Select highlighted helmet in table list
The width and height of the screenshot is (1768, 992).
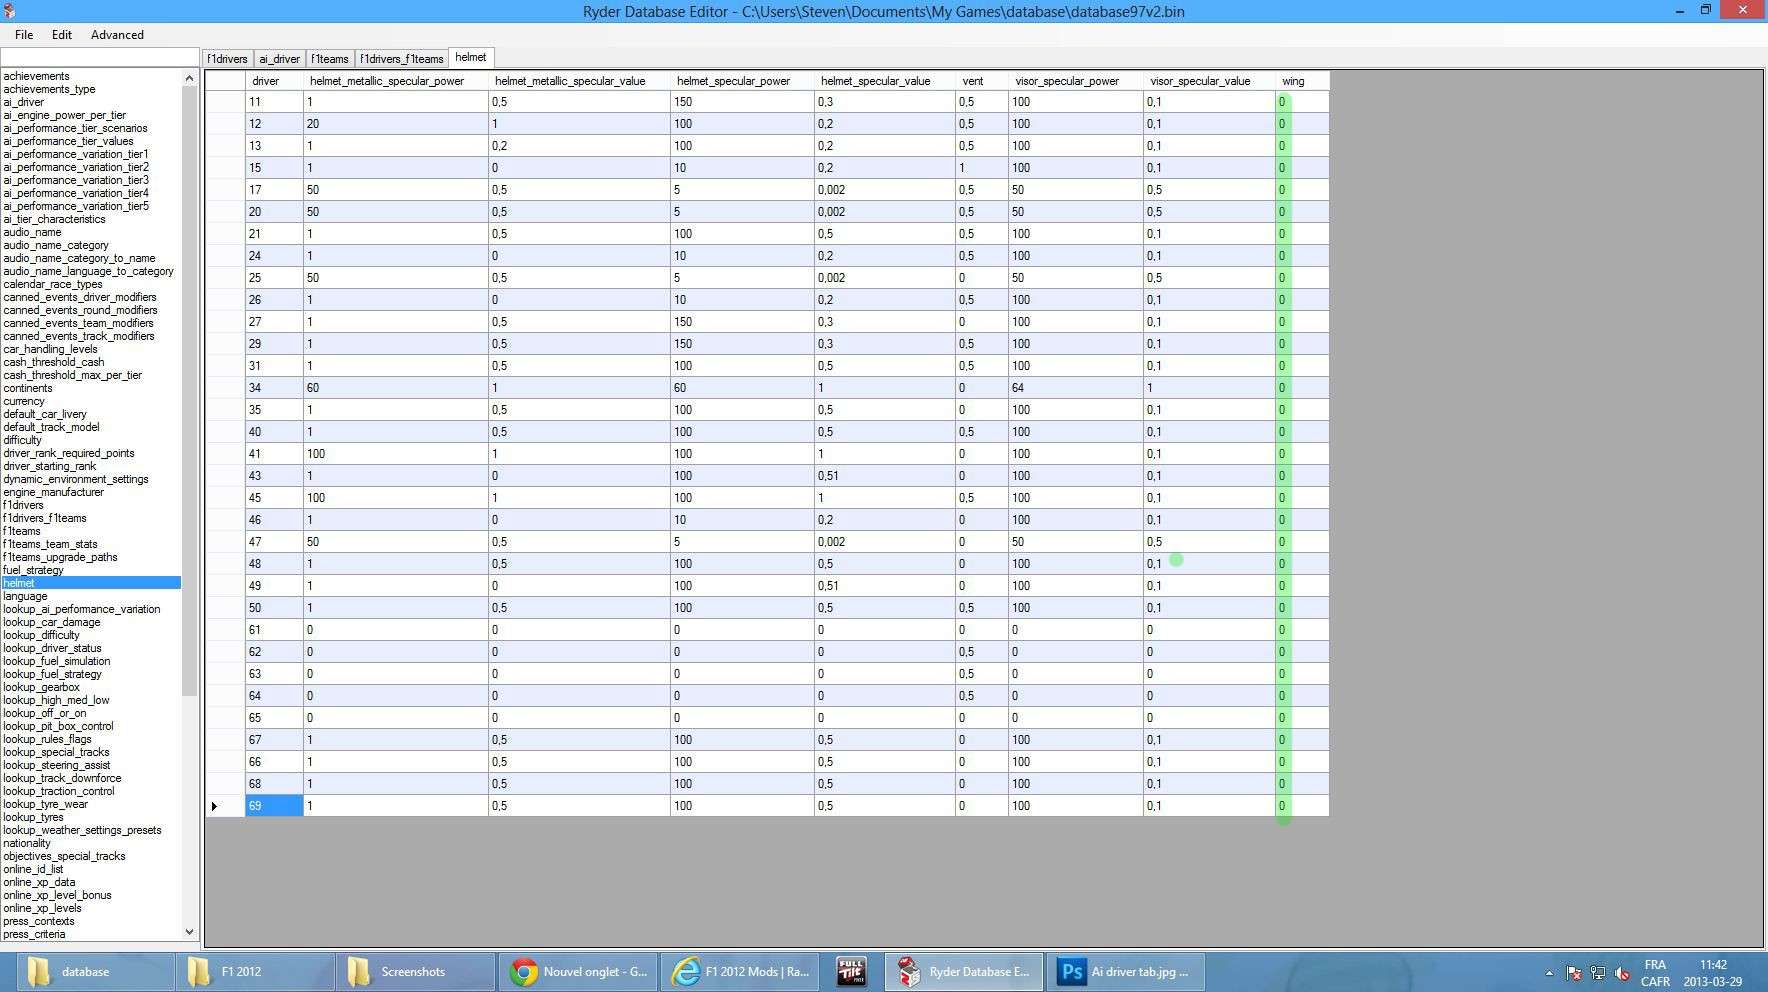pyautogui.click(x=91, y=583)
